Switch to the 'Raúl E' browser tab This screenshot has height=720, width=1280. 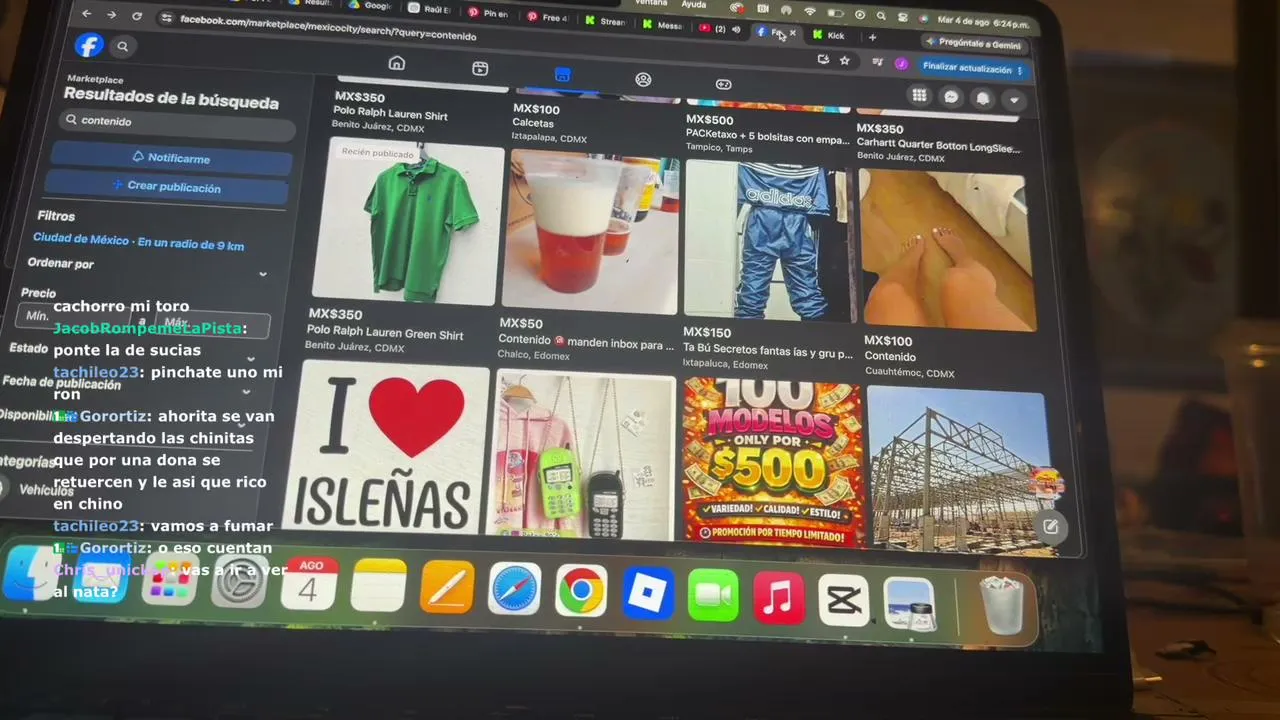(x=431, y=9)
